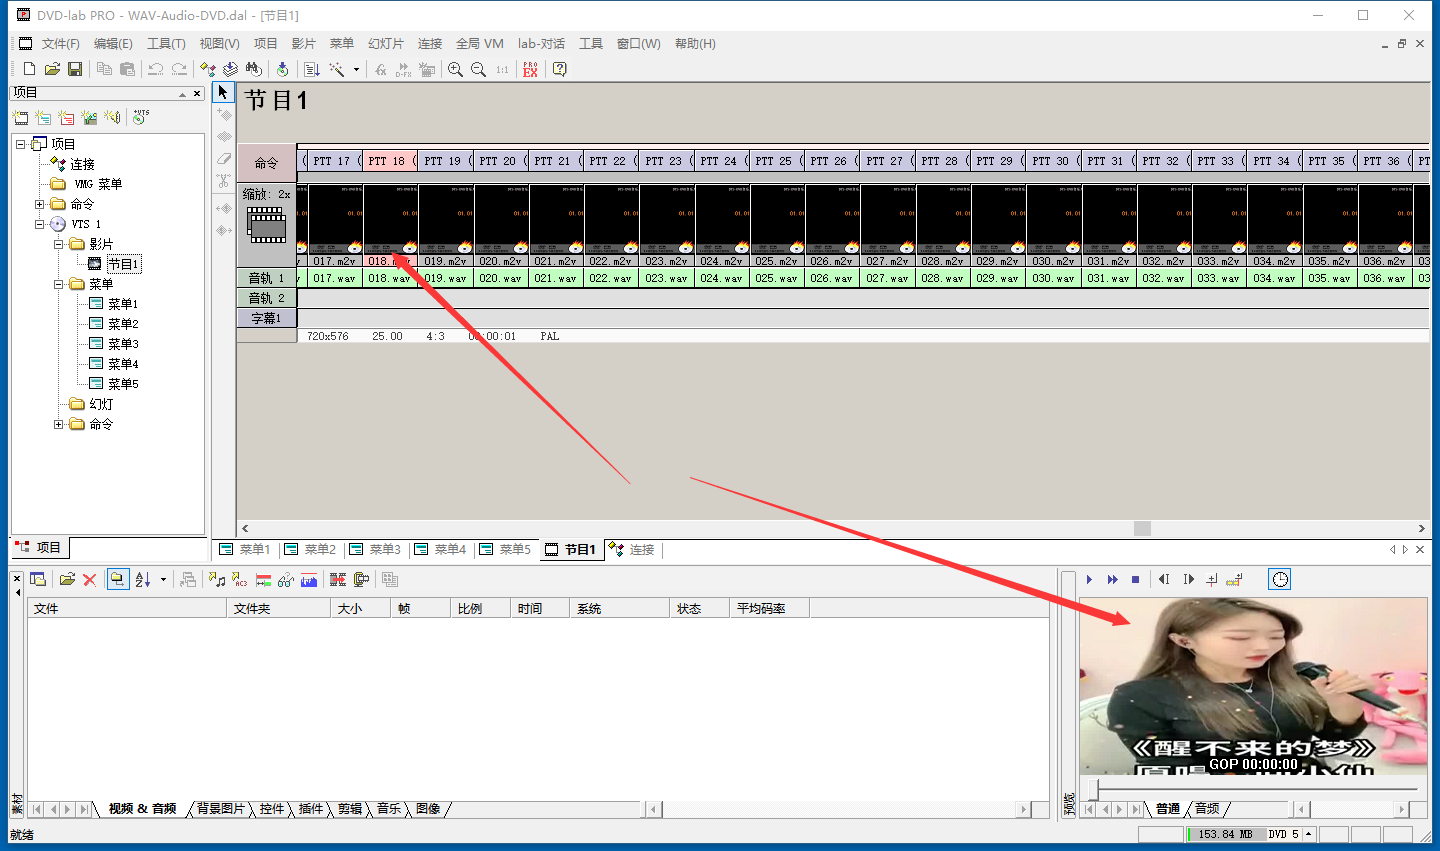Click the add VTS icon in Project panel
Screen dimensions: 1440x851
pos(141,117)
